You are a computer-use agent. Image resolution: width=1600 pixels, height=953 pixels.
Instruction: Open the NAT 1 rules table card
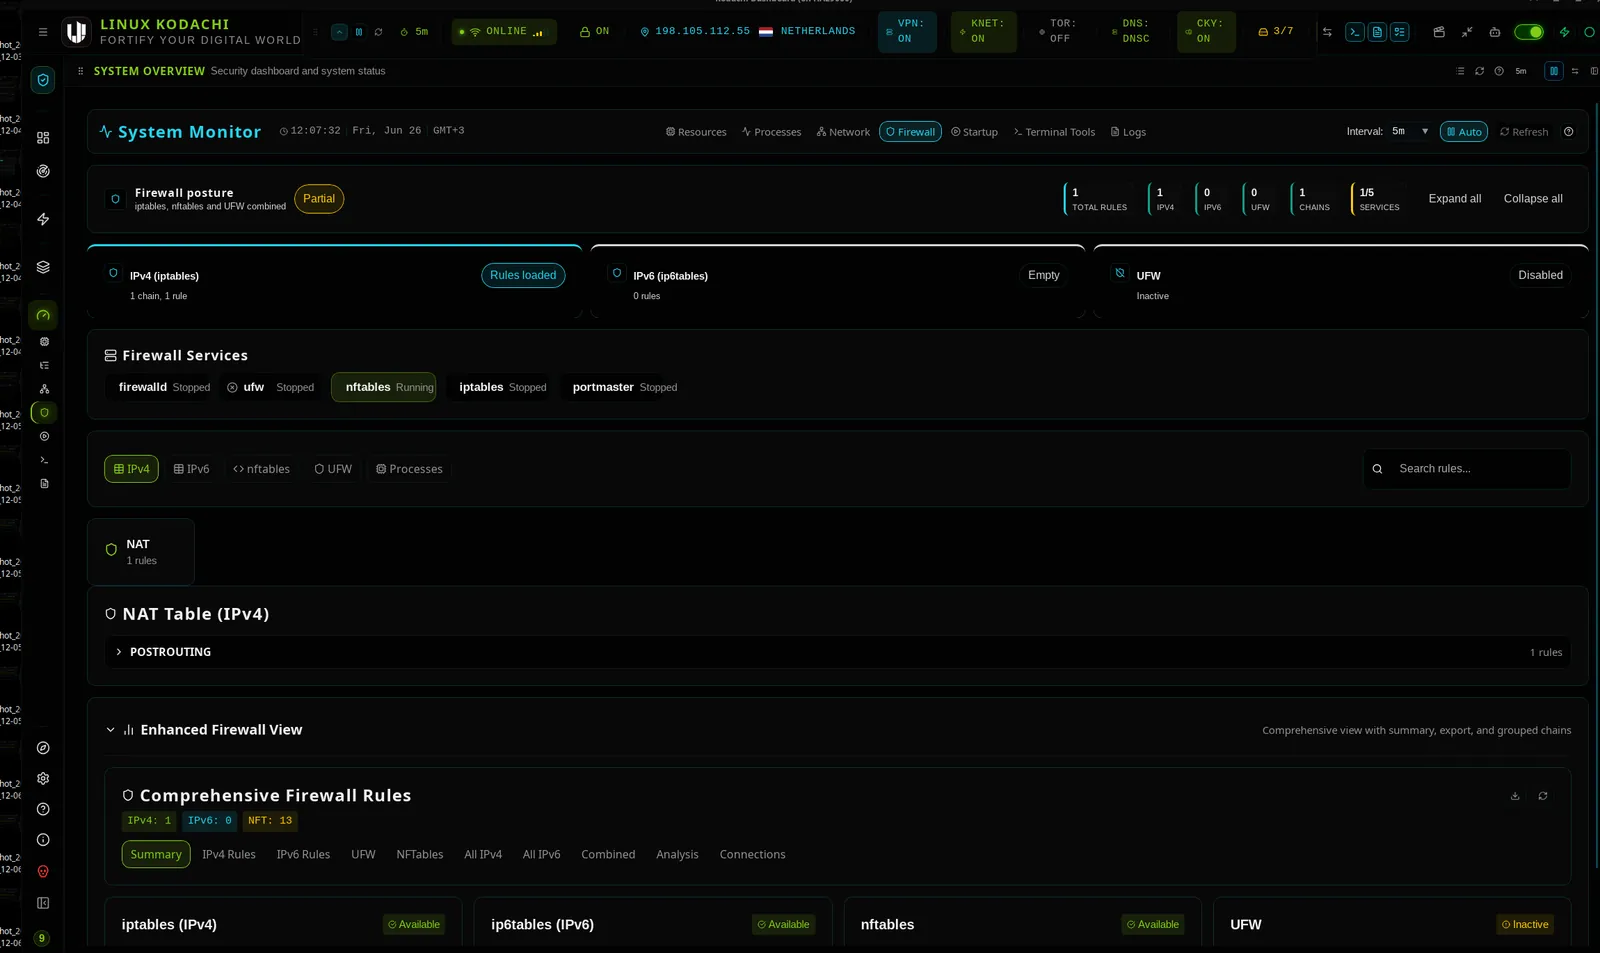[141, 552]
